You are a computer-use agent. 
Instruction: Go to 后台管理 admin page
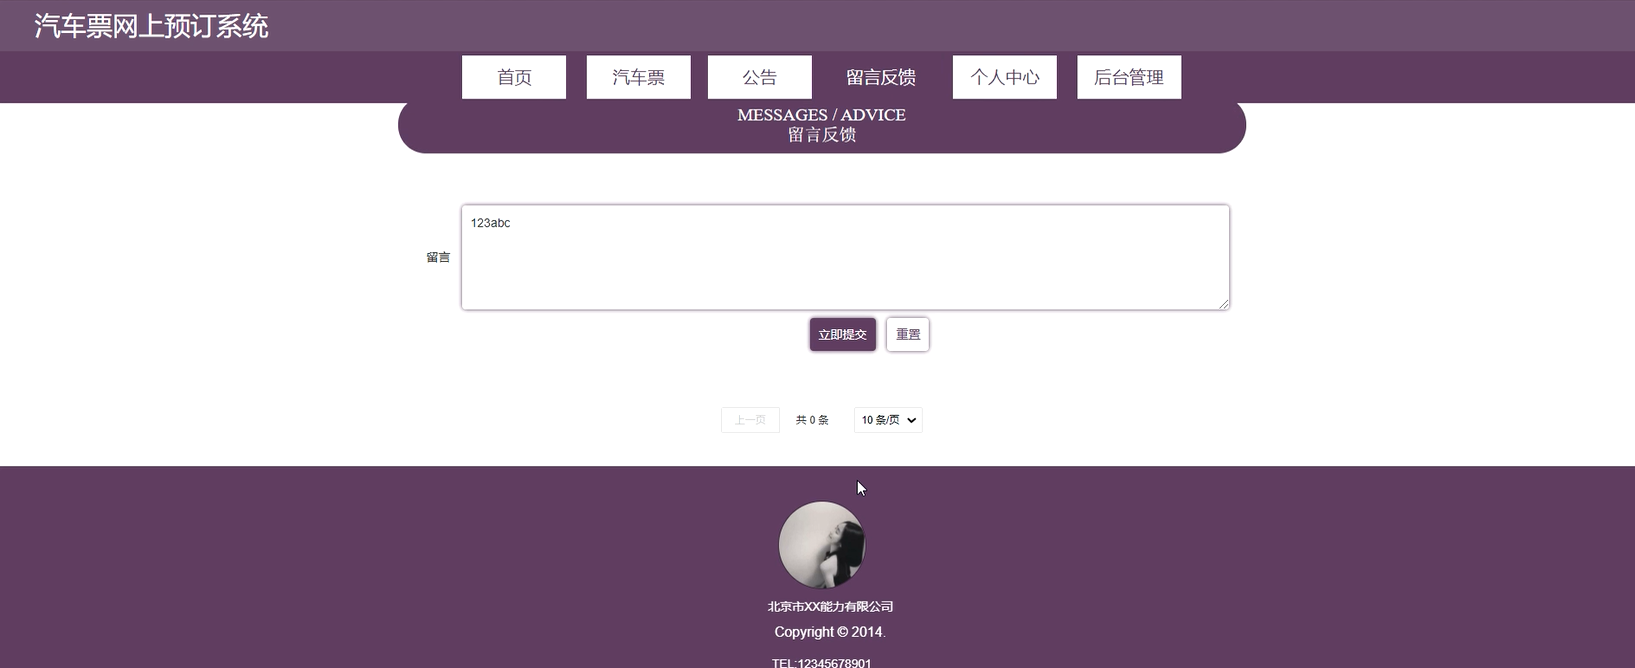[1129, 77]
